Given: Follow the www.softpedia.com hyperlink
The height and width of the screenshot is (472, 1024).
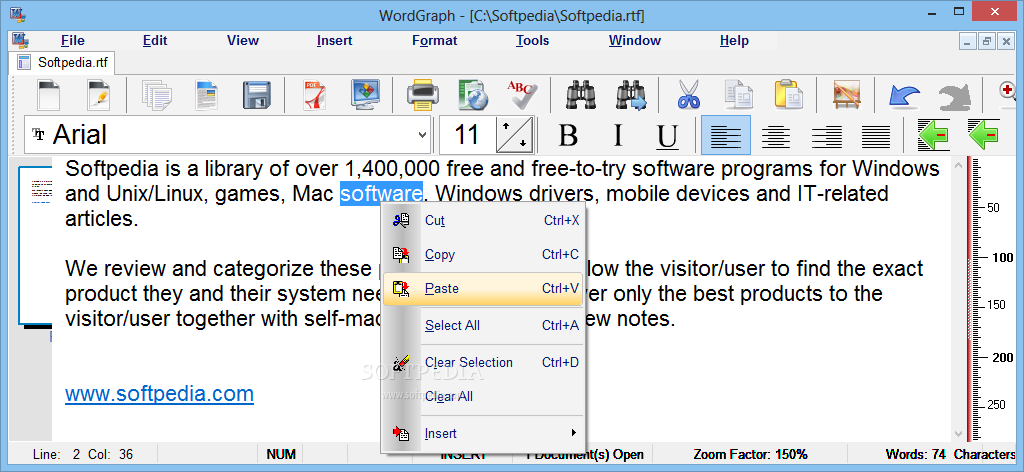Looking at the screenshot, I should (159, 394).
